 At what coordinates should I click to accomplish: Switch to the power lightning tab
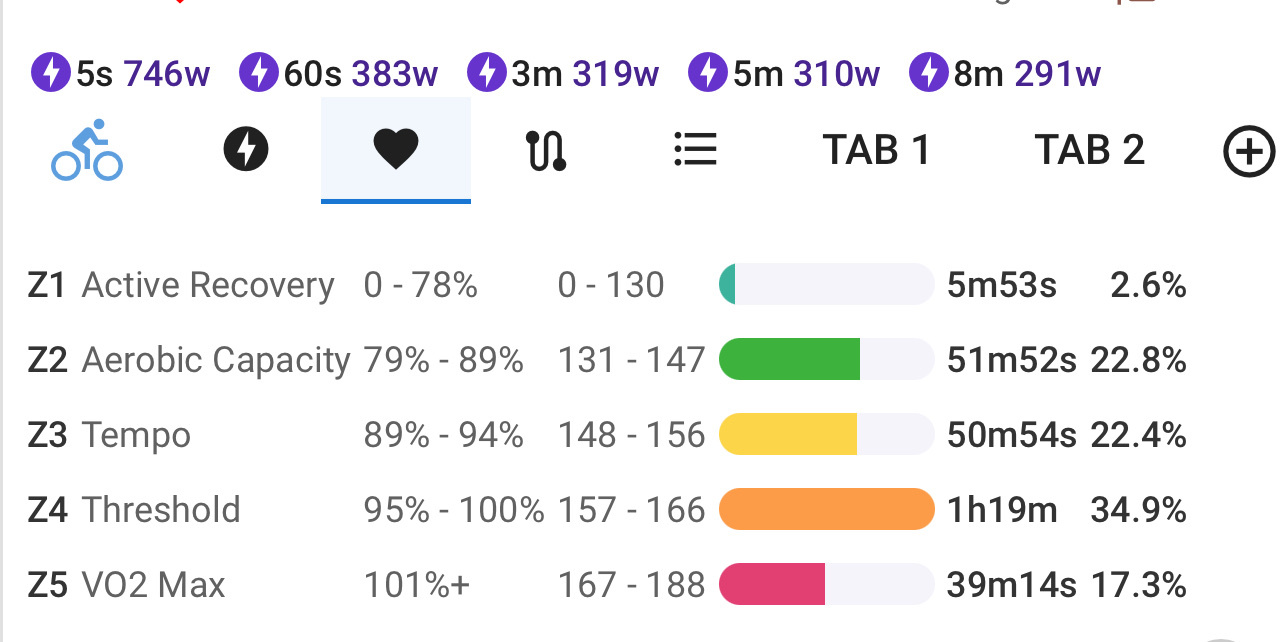pyautogui.click(x=246, y=150)
